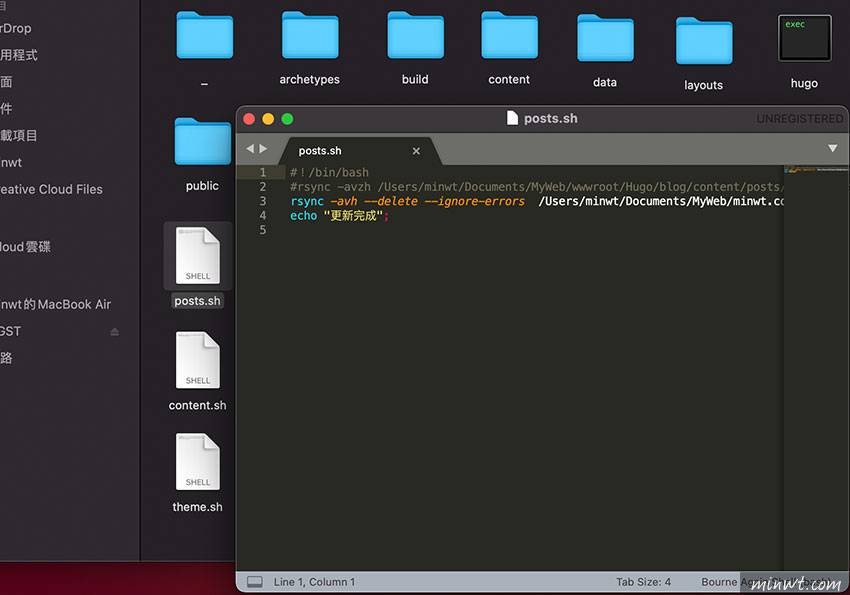Select the theme.sh shell file

[197, 463]
